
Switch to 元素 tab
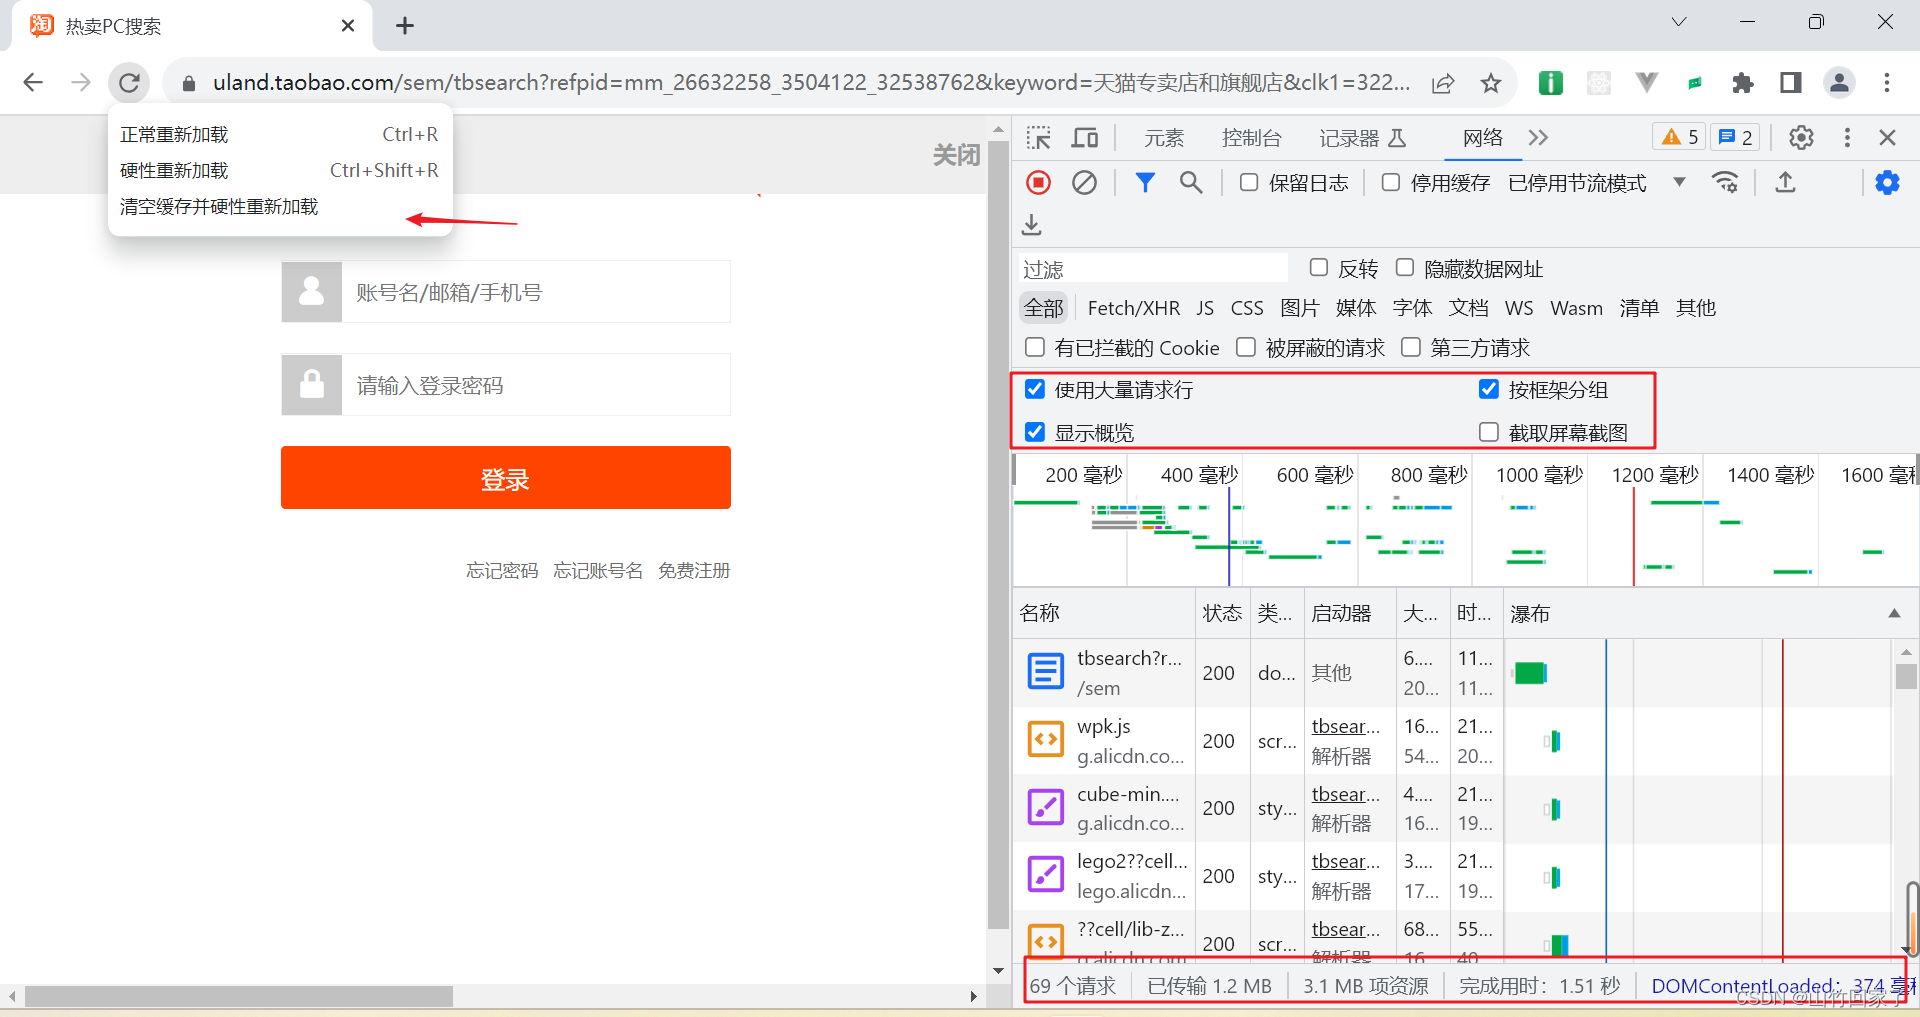[x=1164, y=138]
